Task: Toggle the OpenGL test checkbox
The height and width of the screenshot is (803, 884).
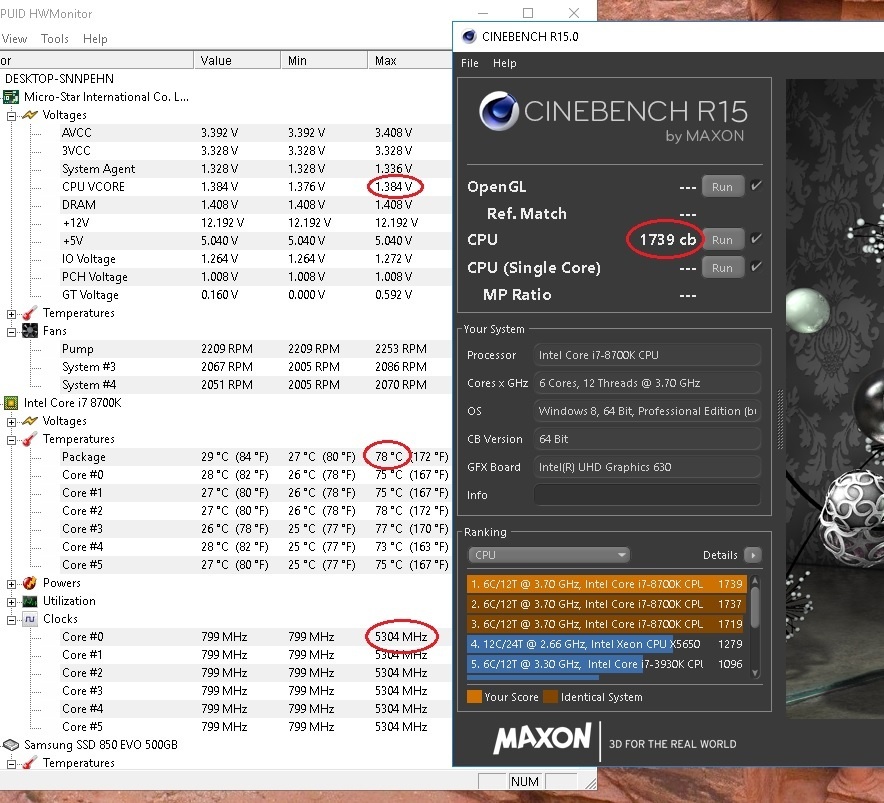Action: 756,186
